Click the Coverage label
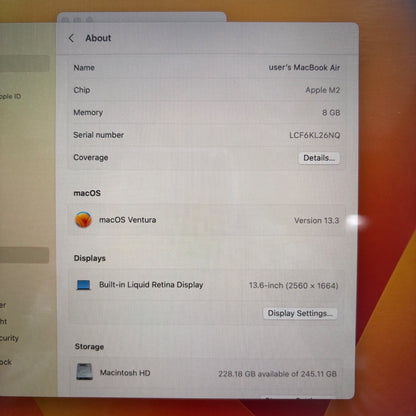Screen dimensions: 416x416 [91, 157]
